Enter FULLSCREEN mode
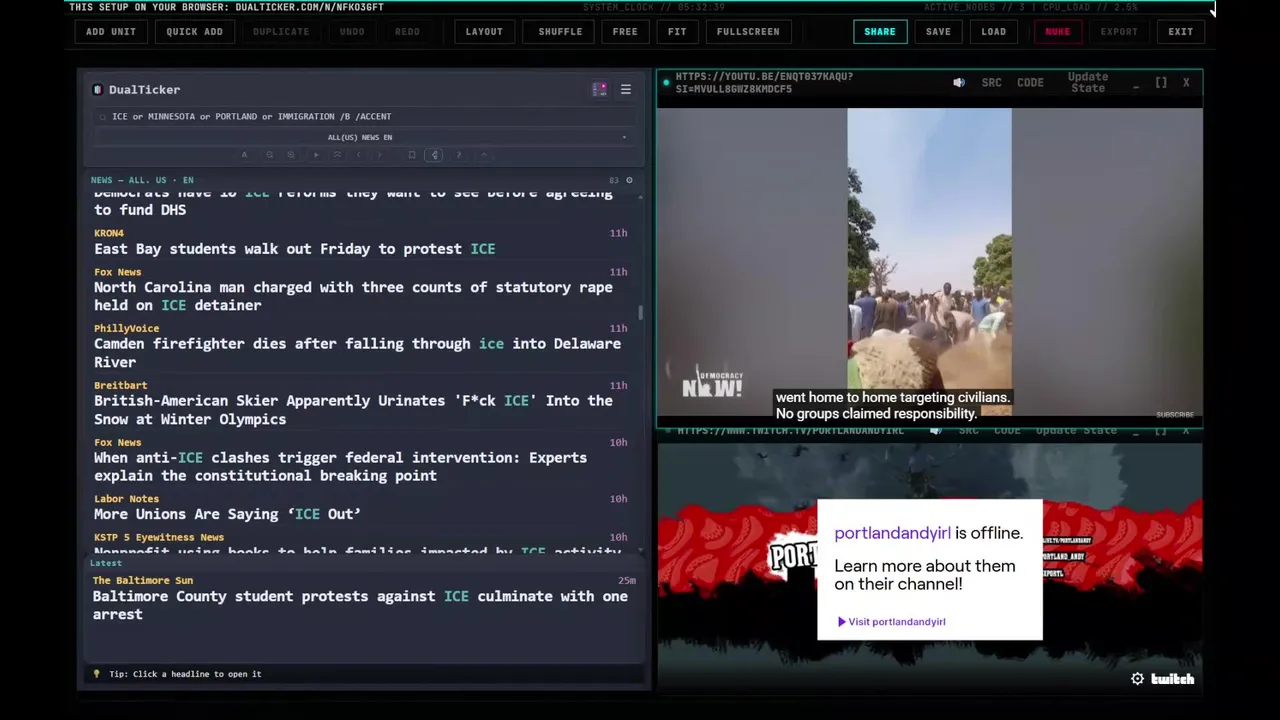 coord(748,31)
